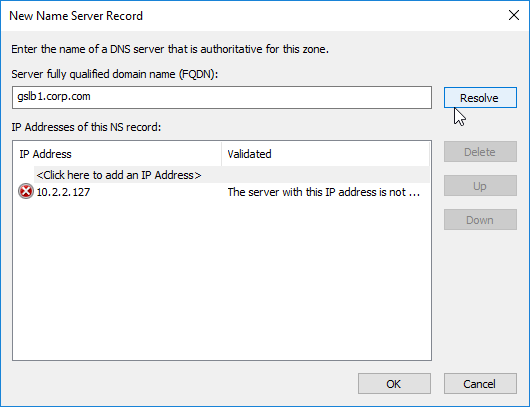Image resolution: width=530 pixels, height=407 pixels.
Task: Dismiss the dialog with Cancel
Action: tap(480, 384)
